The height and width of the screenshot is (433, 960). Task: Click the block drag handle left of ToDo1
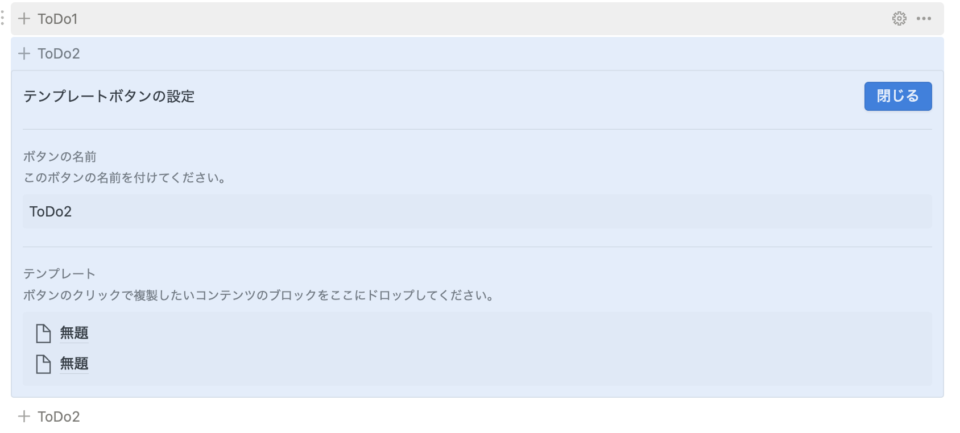click(2, 19)
